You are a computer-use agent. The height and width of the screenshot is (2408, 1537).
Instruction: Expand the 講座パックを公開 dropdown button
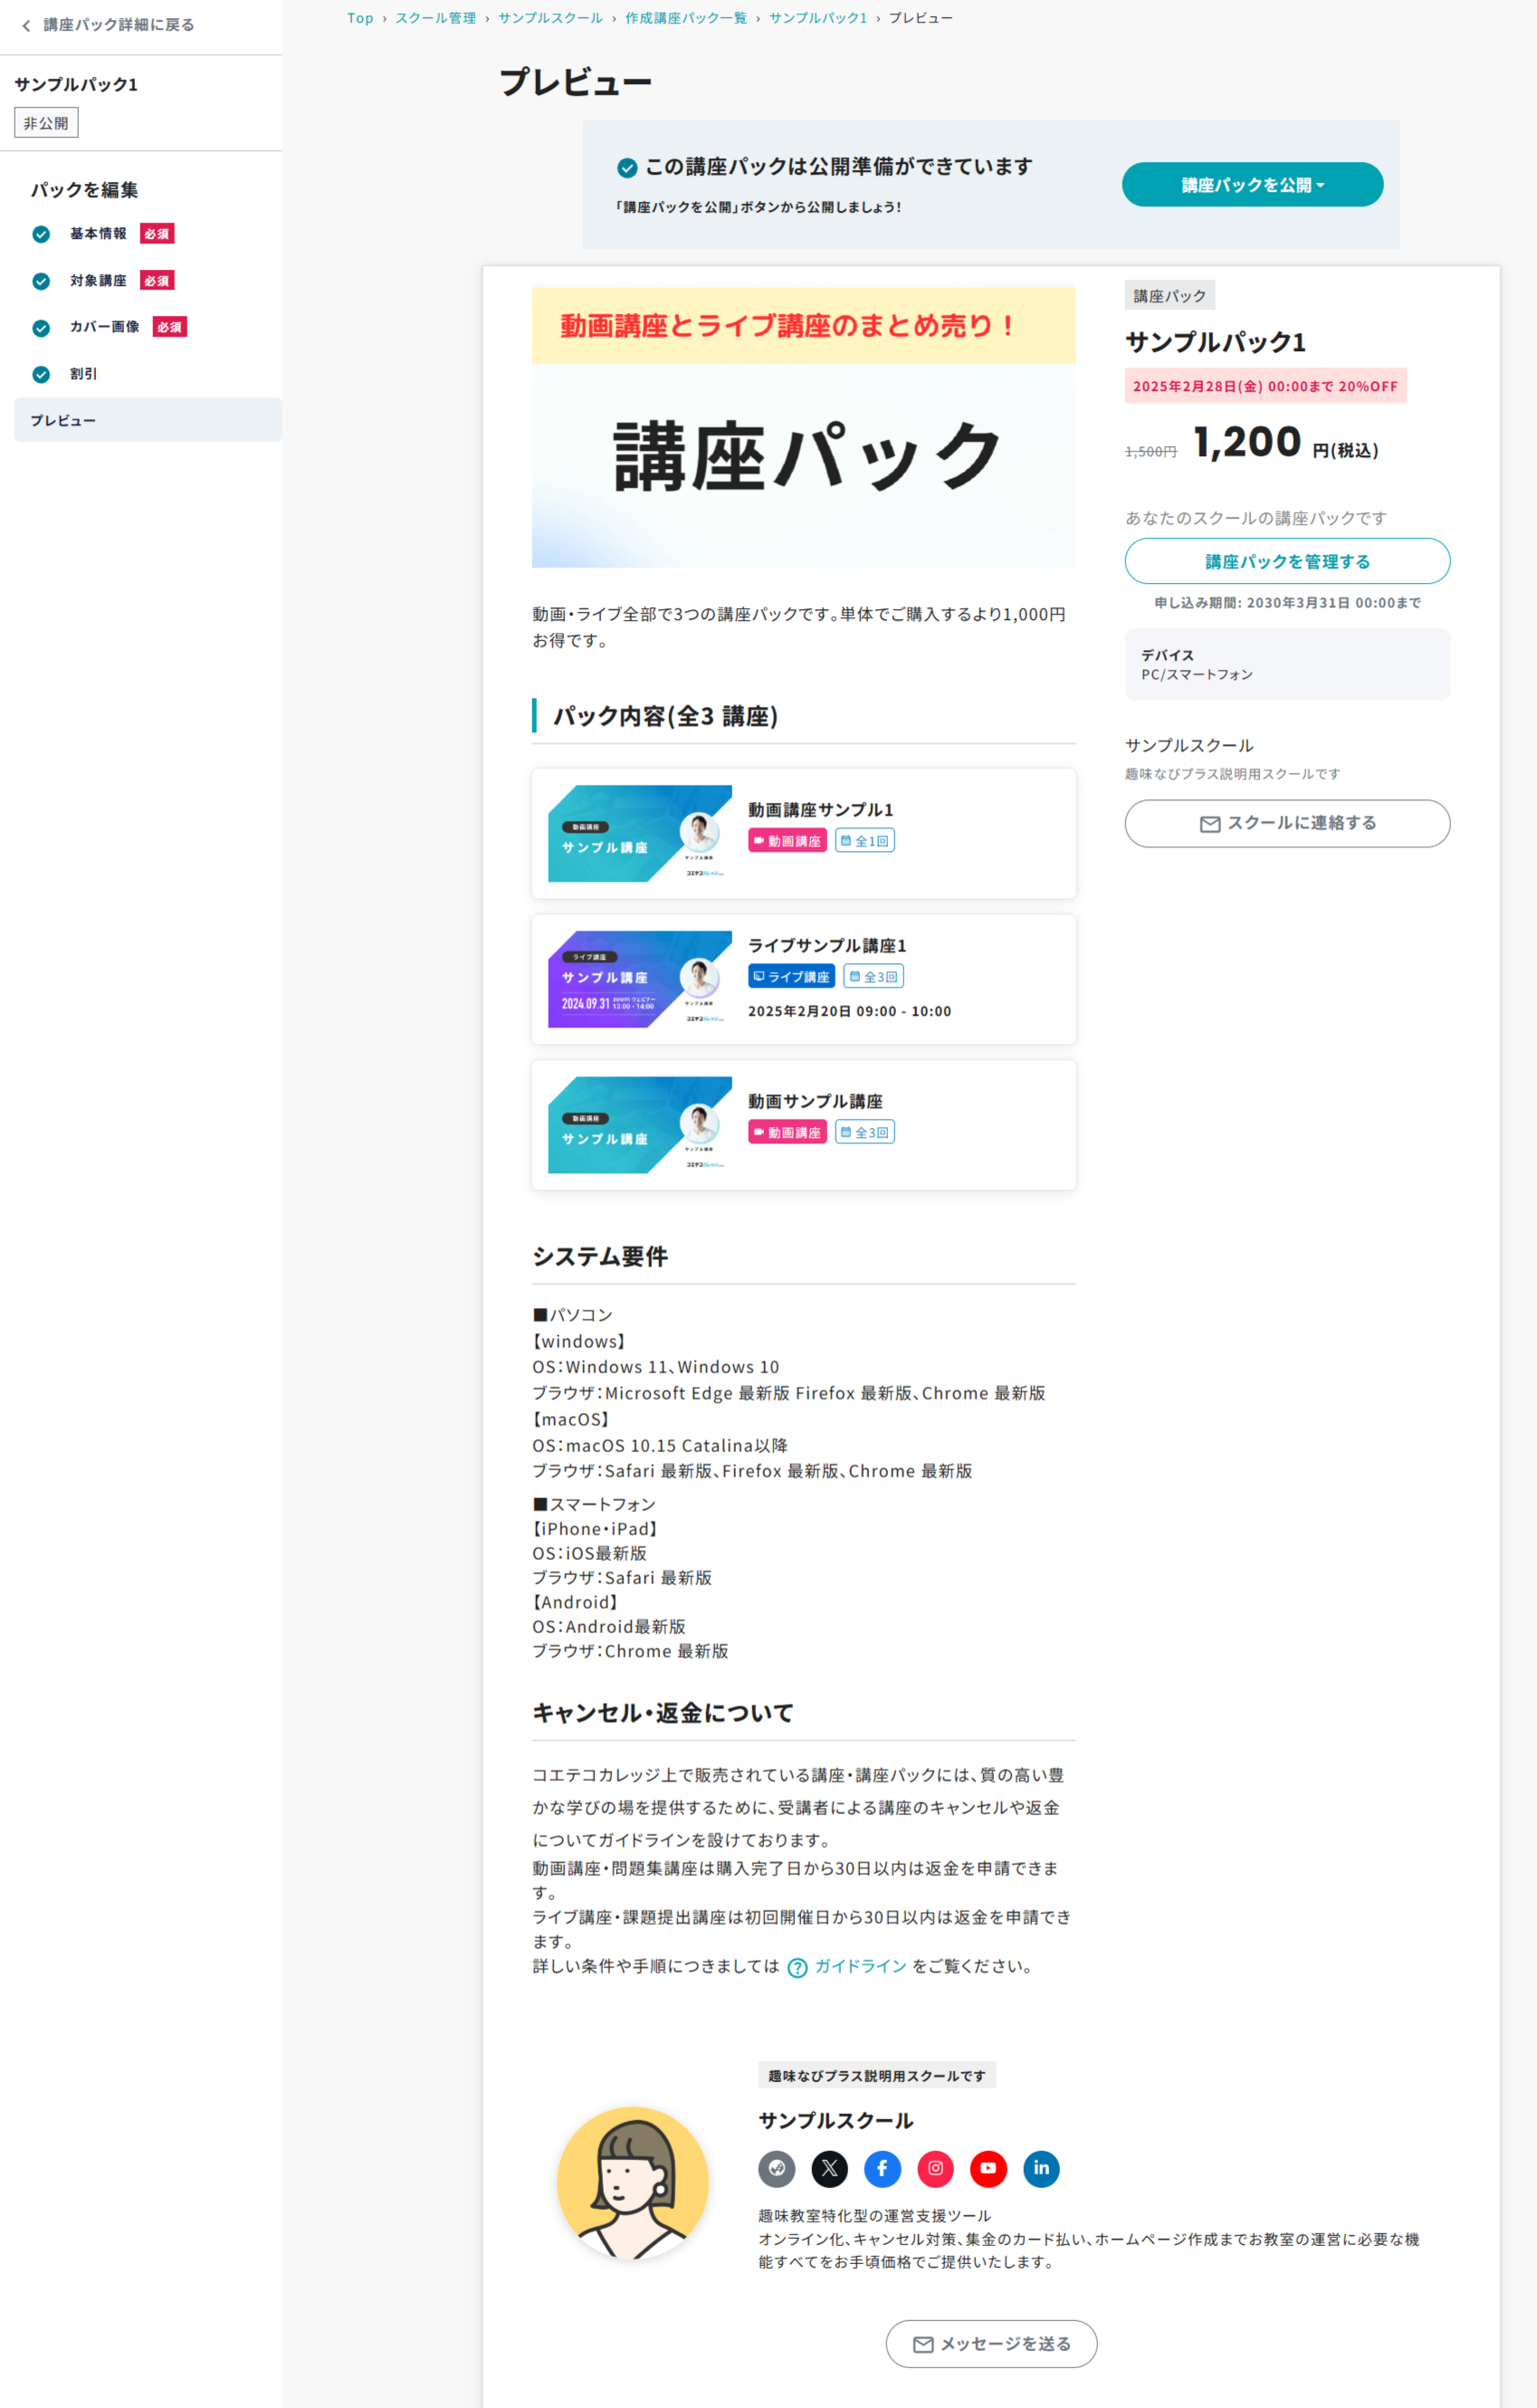pyautogui.click(x=1252, y=185)
